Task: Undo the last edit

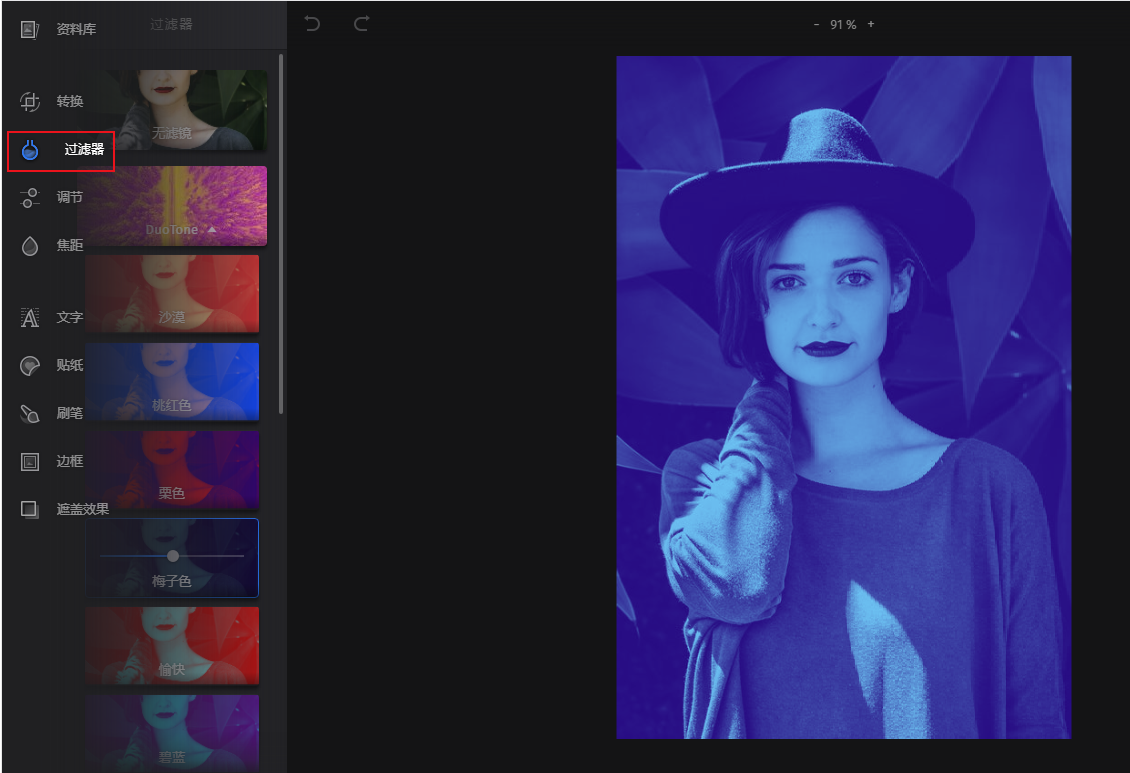Action: pyautogui.click(x=312, y=24)
